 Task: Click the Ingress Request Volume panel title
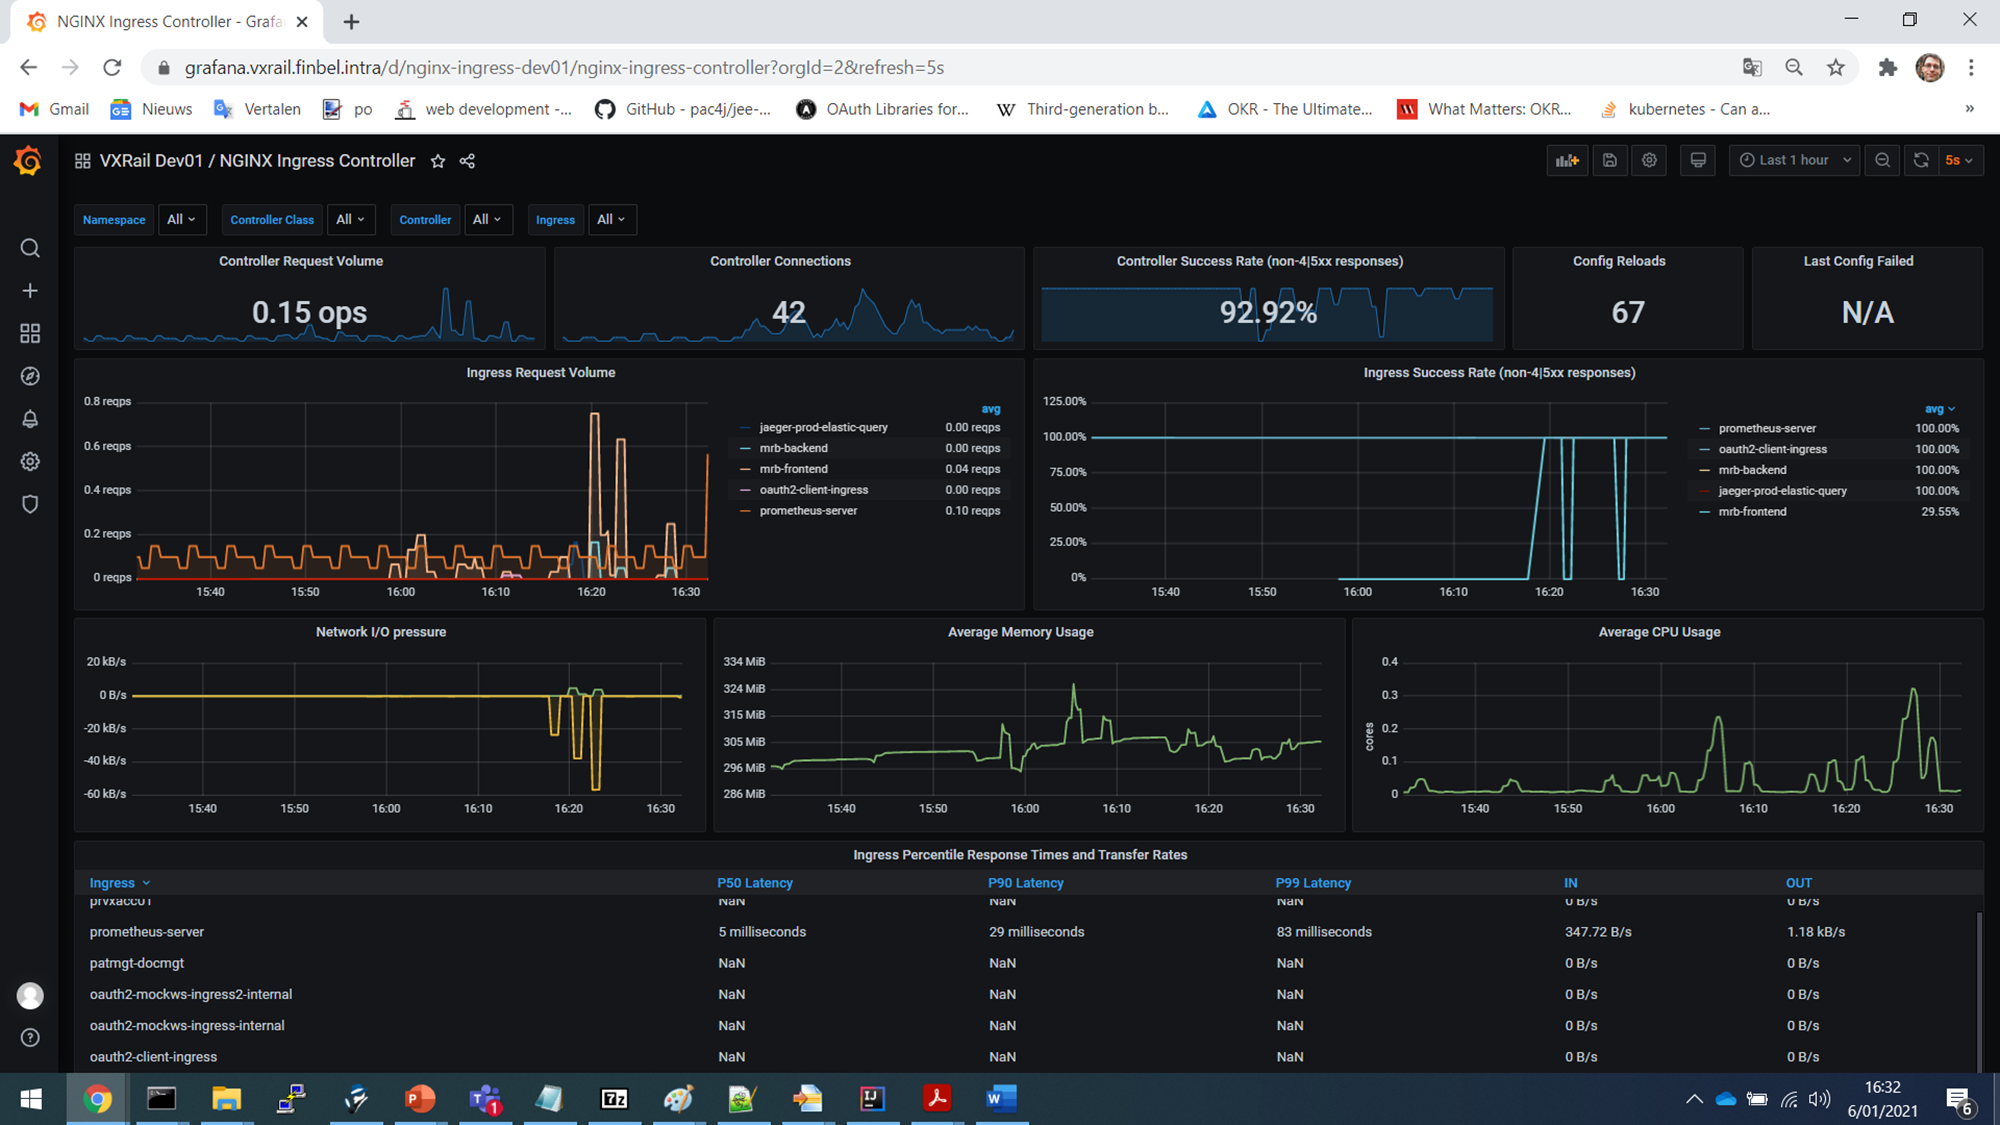[x=540, y=372]
